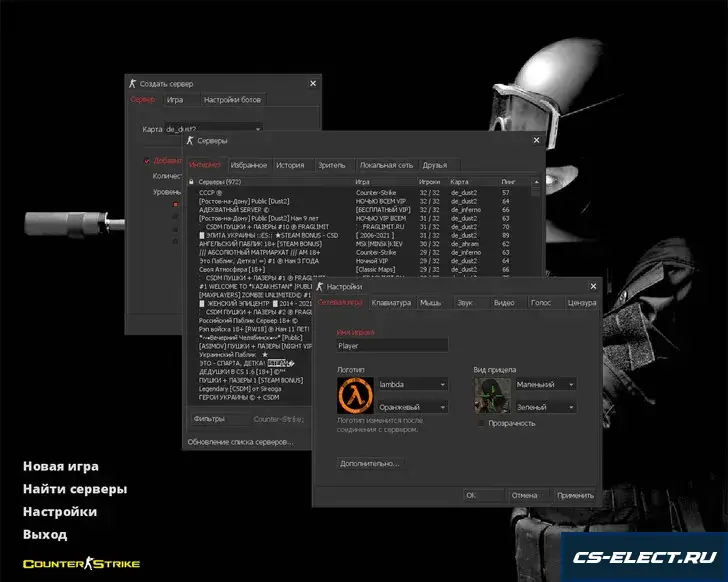Toggle the red Добавить checkbox in Создать сервер
728x582 pixels.
click(x=147, y=161)
